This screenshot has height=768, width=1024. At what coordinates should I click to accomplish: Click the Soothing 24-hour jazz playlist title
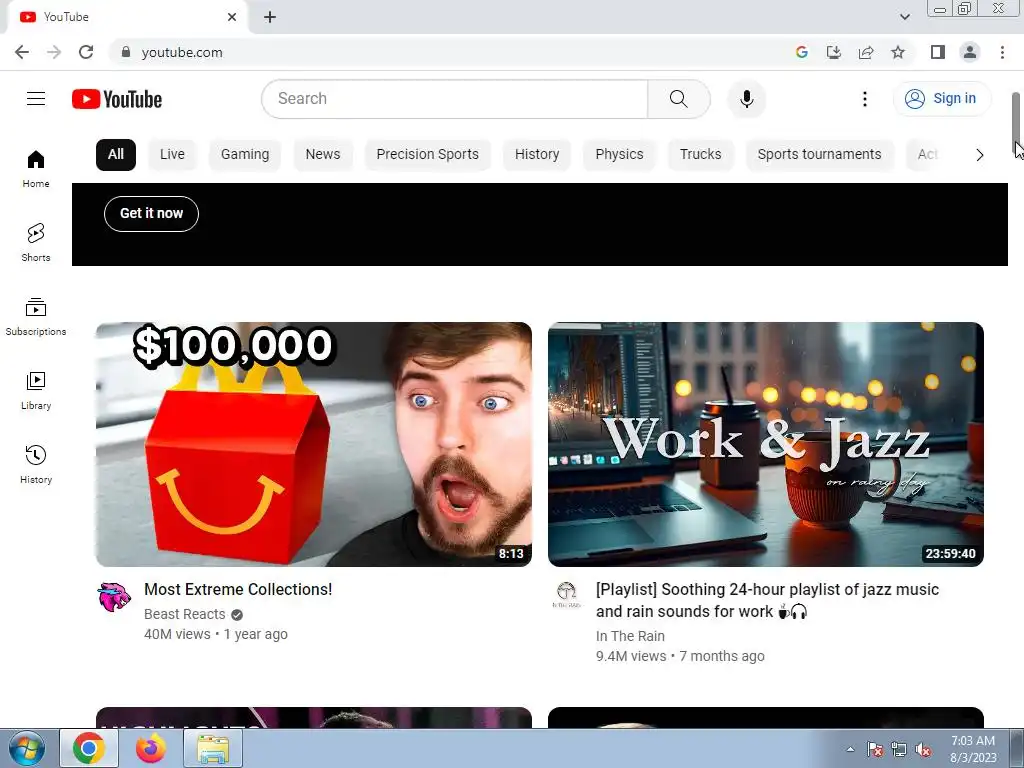767,600
